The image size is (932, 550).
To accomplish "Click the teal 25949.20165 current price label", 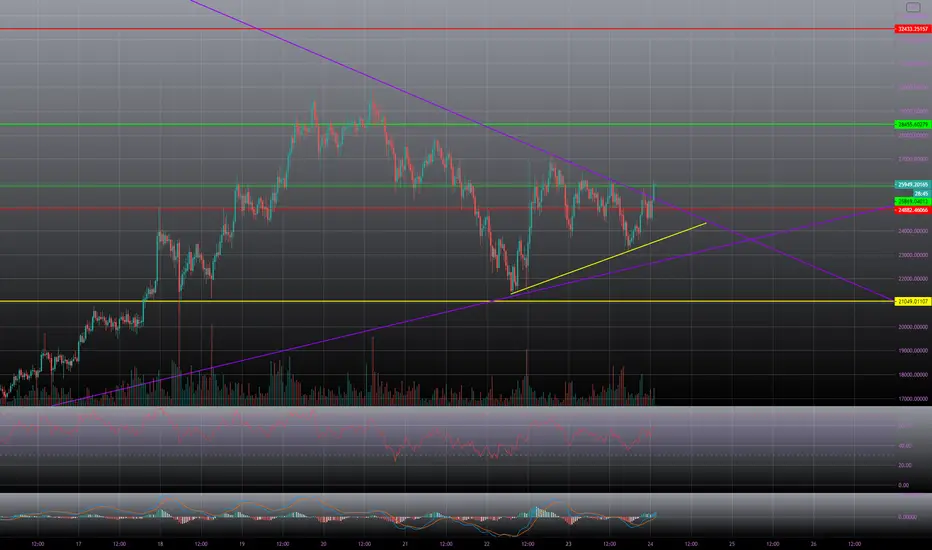I will click(x=912, y=185).
